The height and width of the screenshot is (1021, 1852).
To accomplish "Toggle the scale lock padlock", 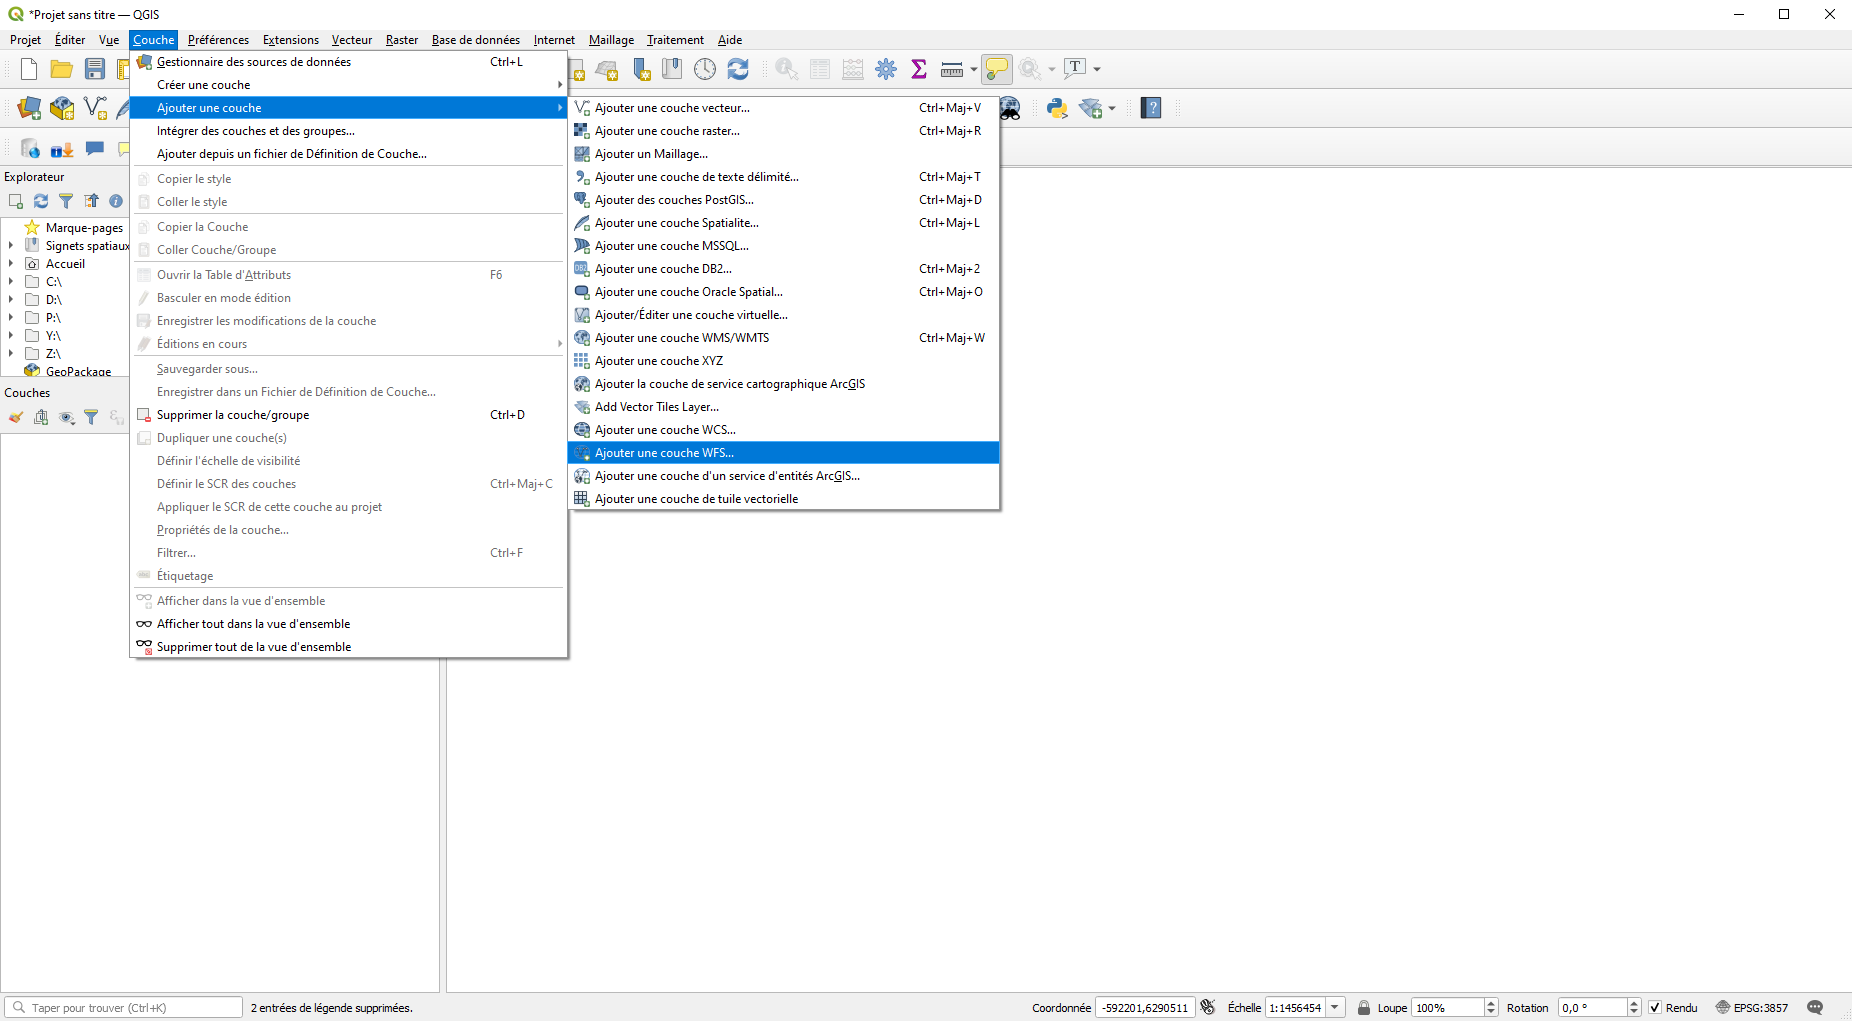I will pos(1363,1008).
